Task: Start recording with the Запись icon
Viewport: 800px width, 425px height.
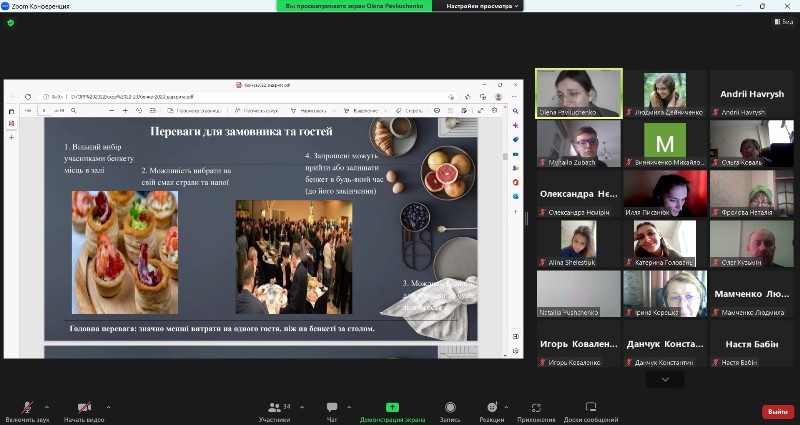Action: [451, 409]
